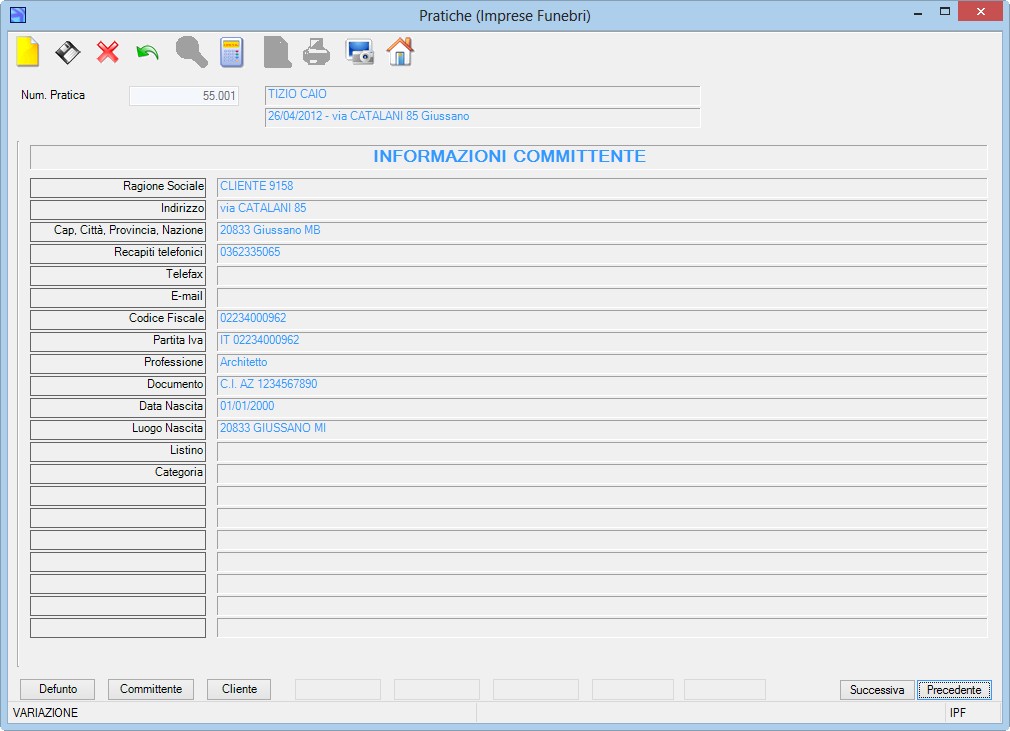The image size is (1010, 731).
Task: Click the green undo arrow icon
Action: 148,52
